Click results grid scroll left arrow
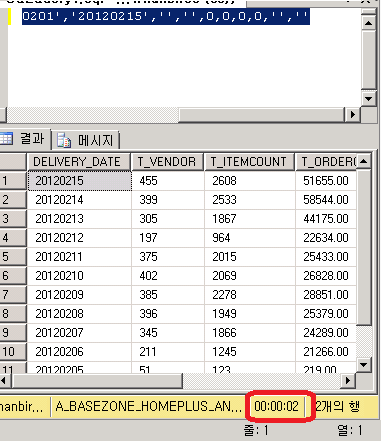The width and height of the screenshot is (381, 443). [x=4, y=380]
